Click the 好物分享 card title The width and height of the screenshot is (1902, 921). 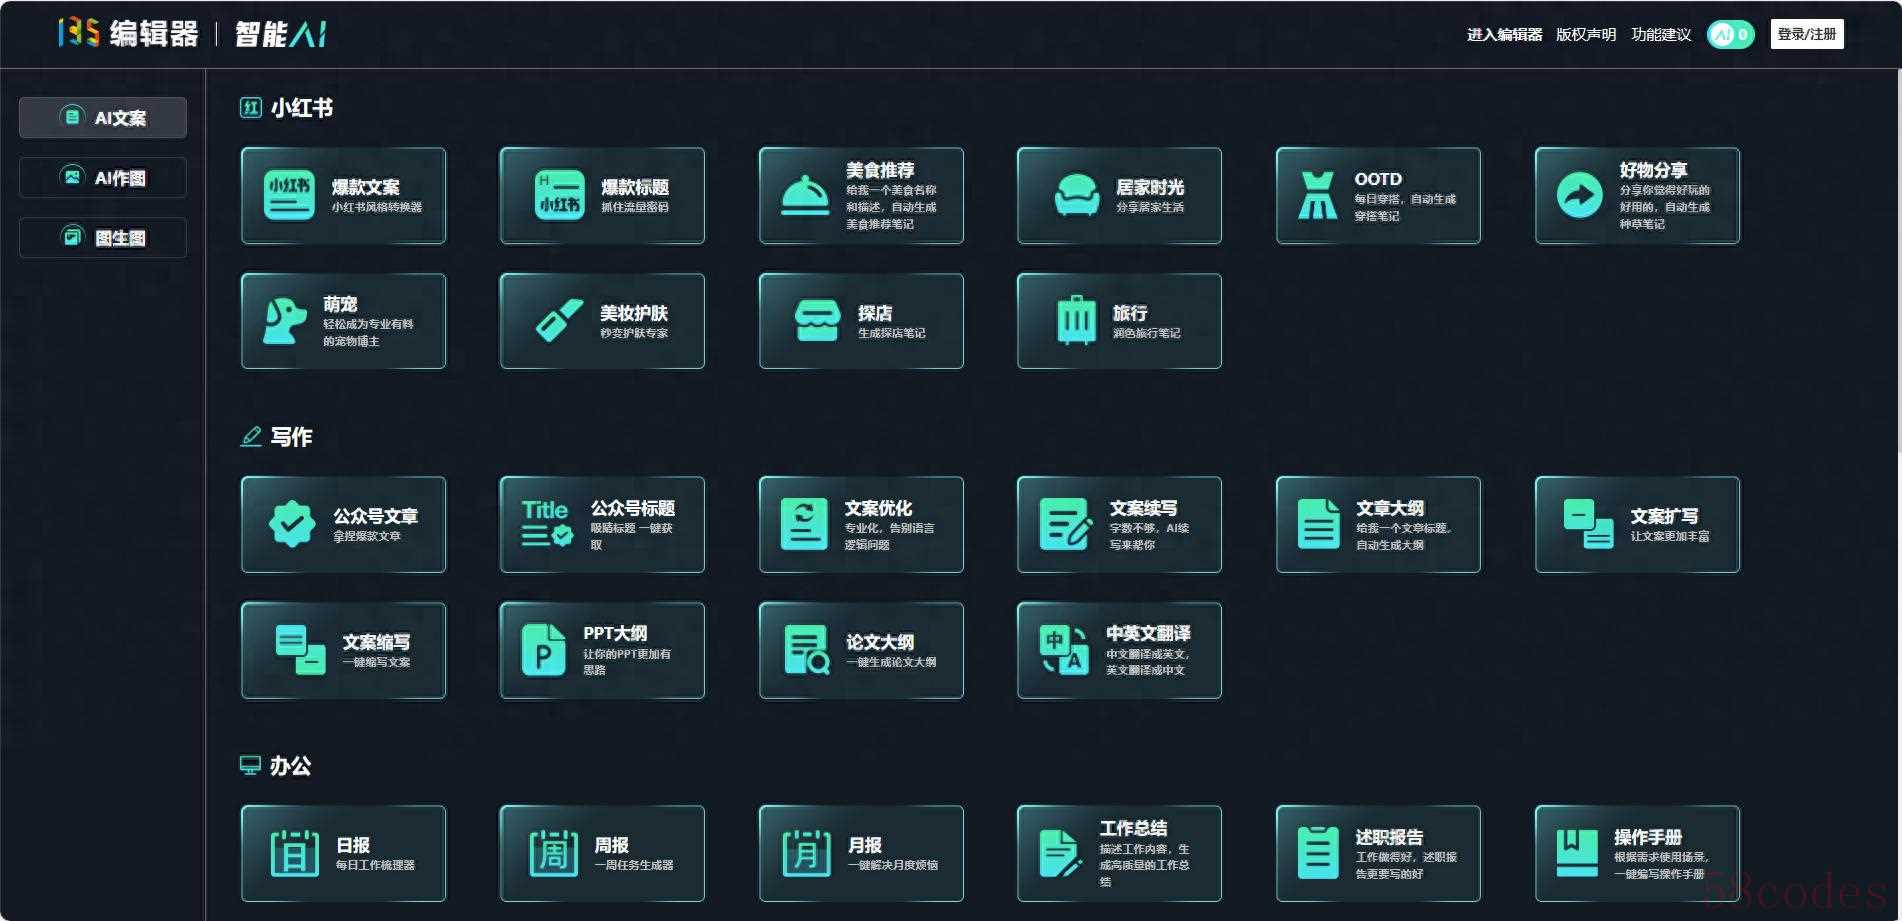[1653, 170]
